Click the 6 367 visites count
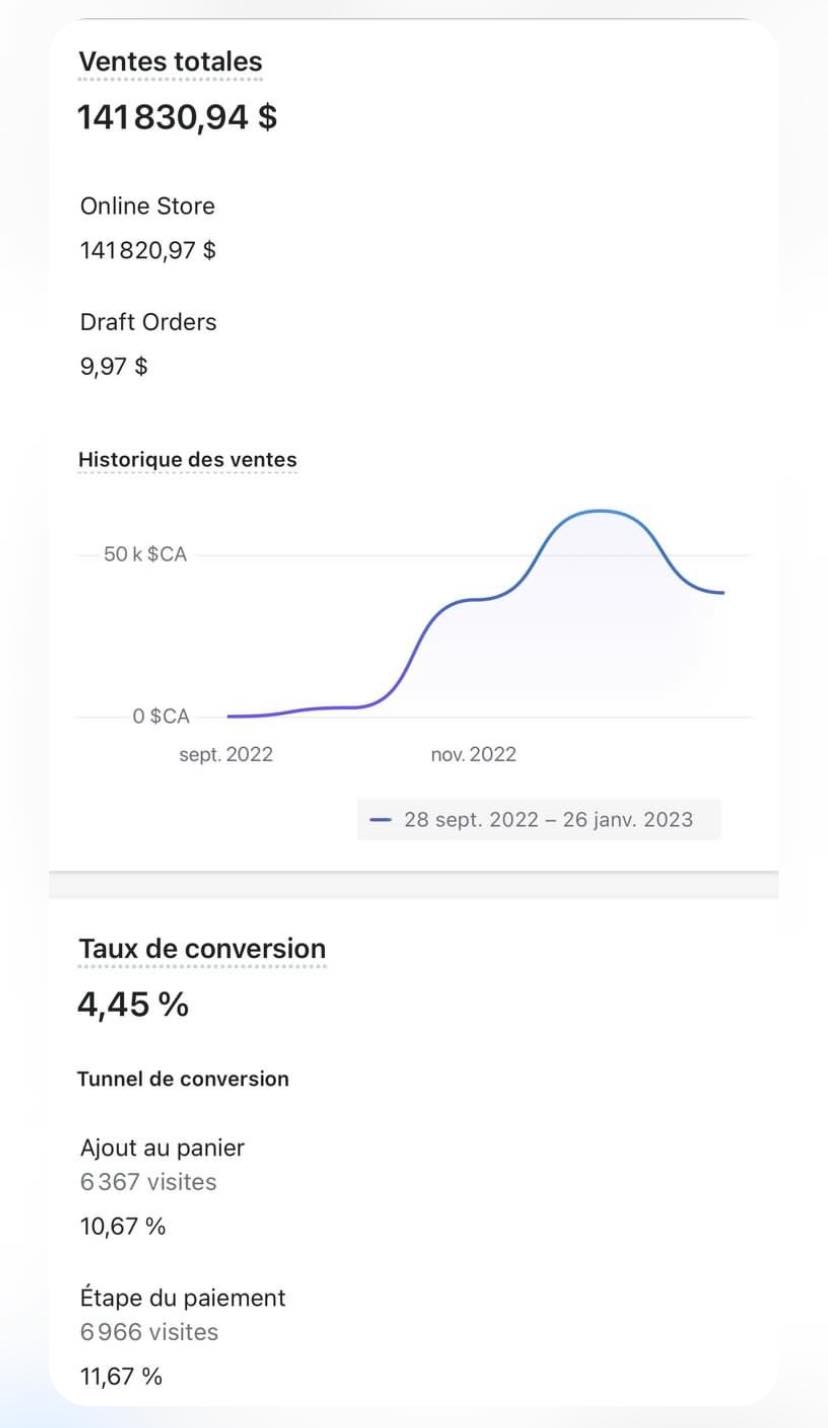Viewport: 828px width, 1428px height. 148,1182
